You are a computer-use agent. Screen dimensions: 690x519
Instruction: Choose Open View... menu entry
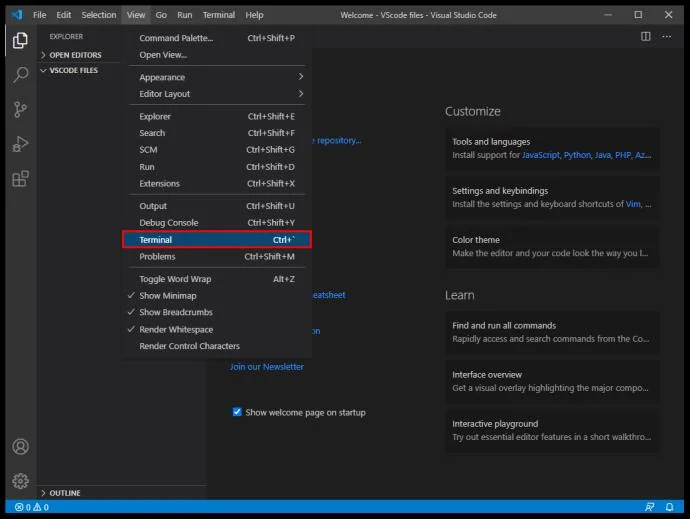pos(217,55)
